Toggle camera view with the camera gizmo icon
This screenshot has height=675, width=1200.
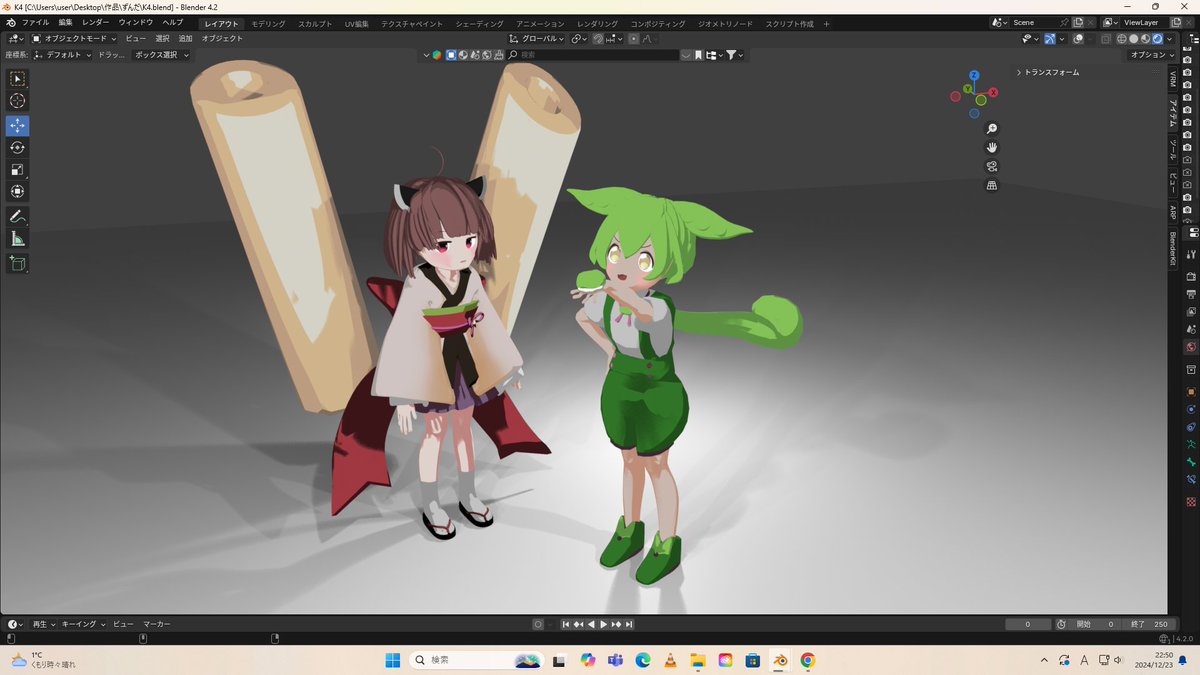992,166
